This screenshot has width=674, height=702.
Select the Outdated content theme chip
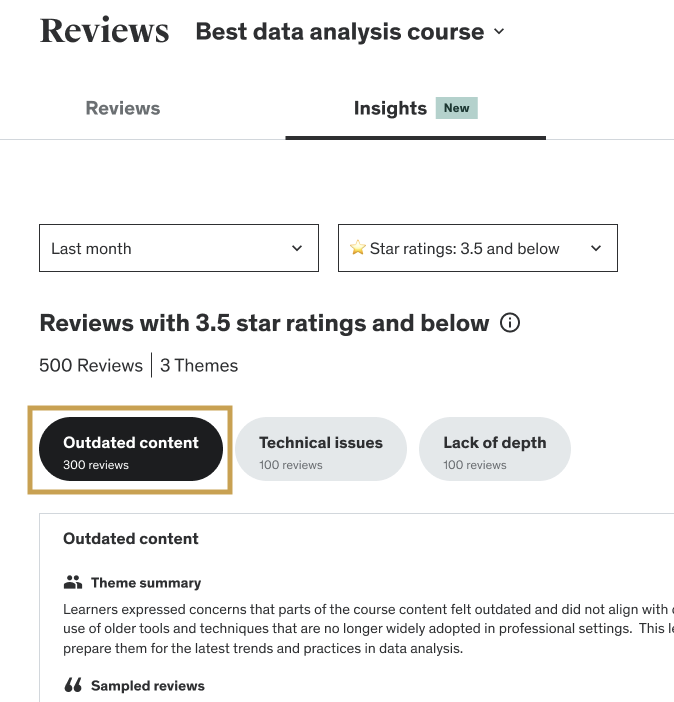(131, 450)
